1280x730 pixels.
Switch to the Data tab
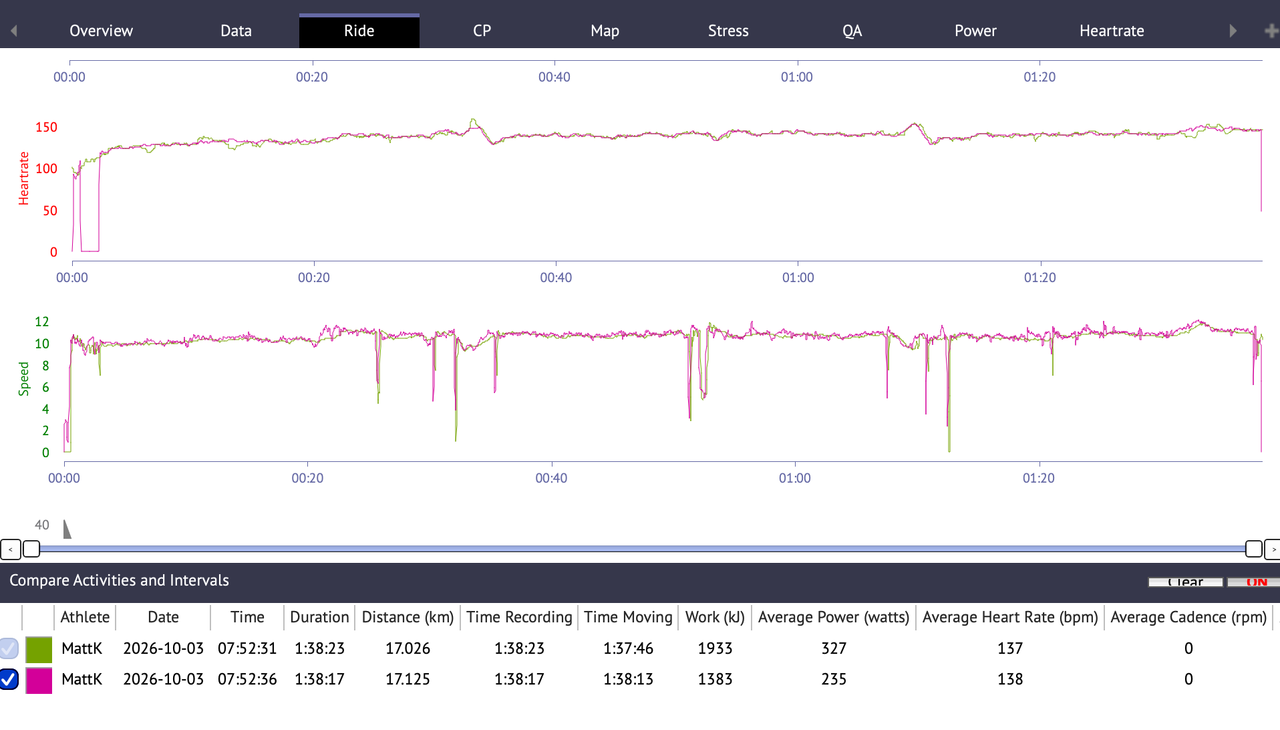[x=236, y=31]
